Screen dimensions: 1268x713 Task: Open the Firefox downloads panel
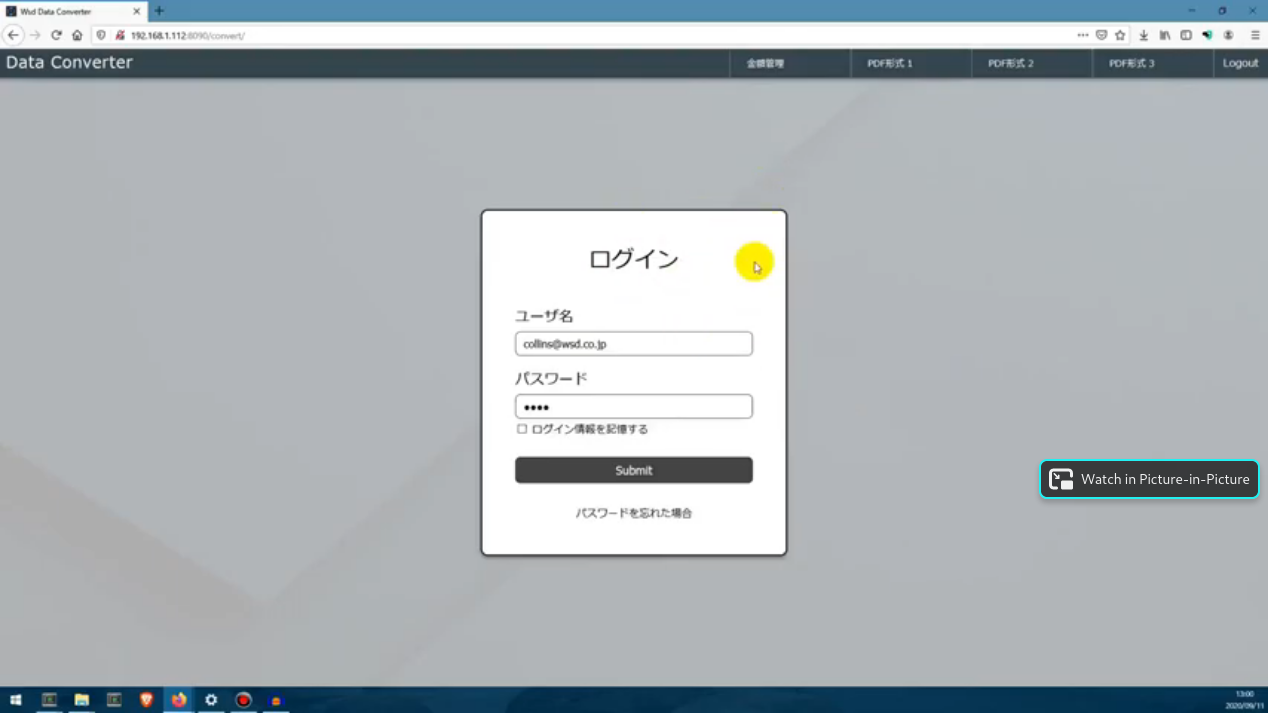[x=1143, y=35]
